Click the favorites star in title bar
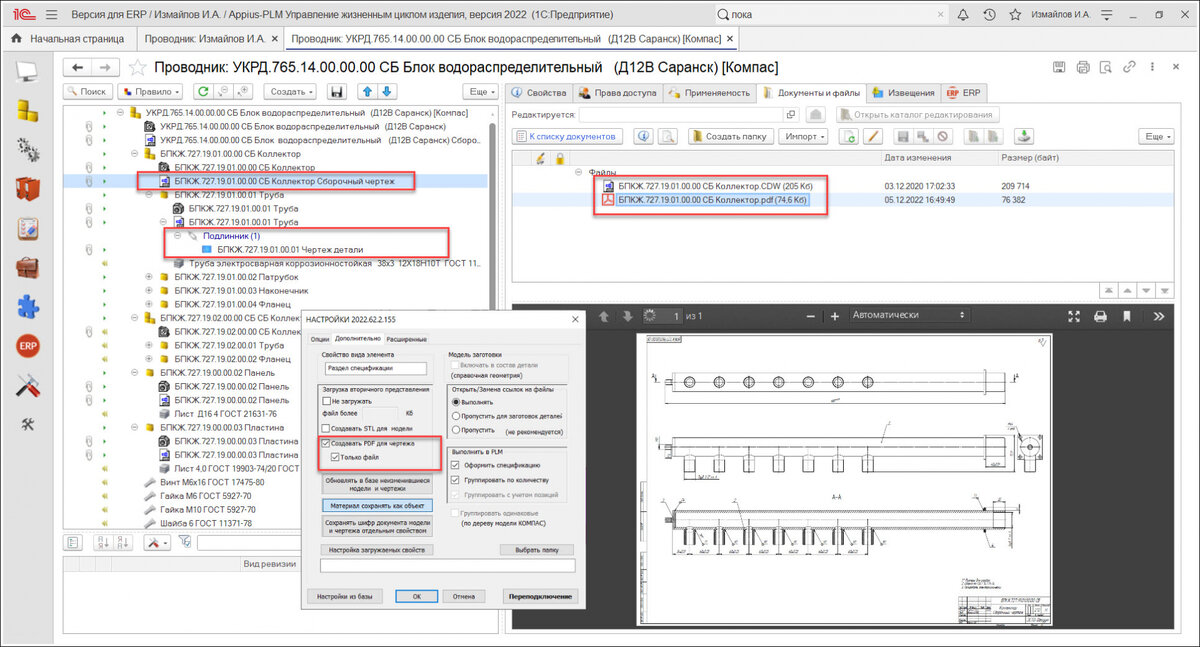1200x647 pixels. (1015, 15)
